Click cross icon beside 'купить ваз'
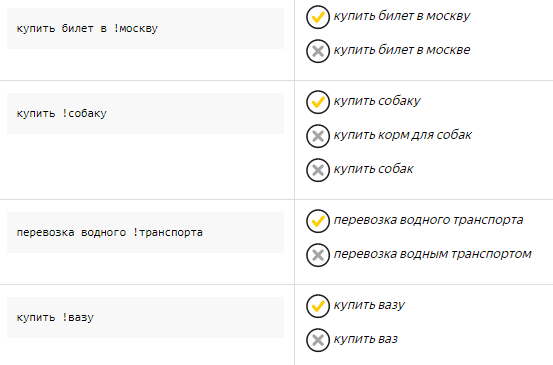This screenshot has width=553, height=365. click(x=318, y=340)
